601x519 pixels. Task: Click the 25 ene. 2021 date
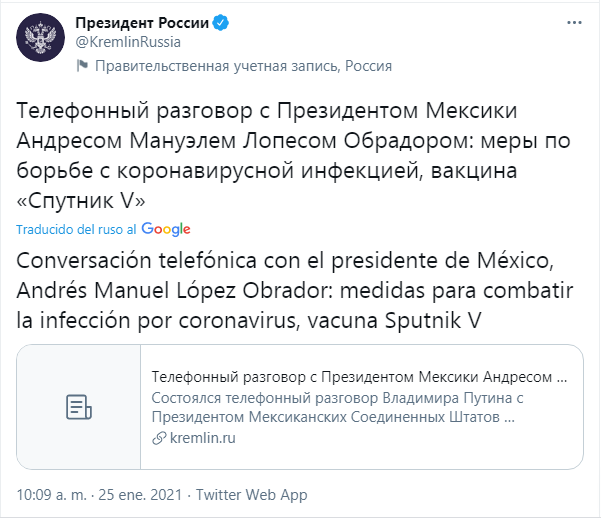click(141, 495)
